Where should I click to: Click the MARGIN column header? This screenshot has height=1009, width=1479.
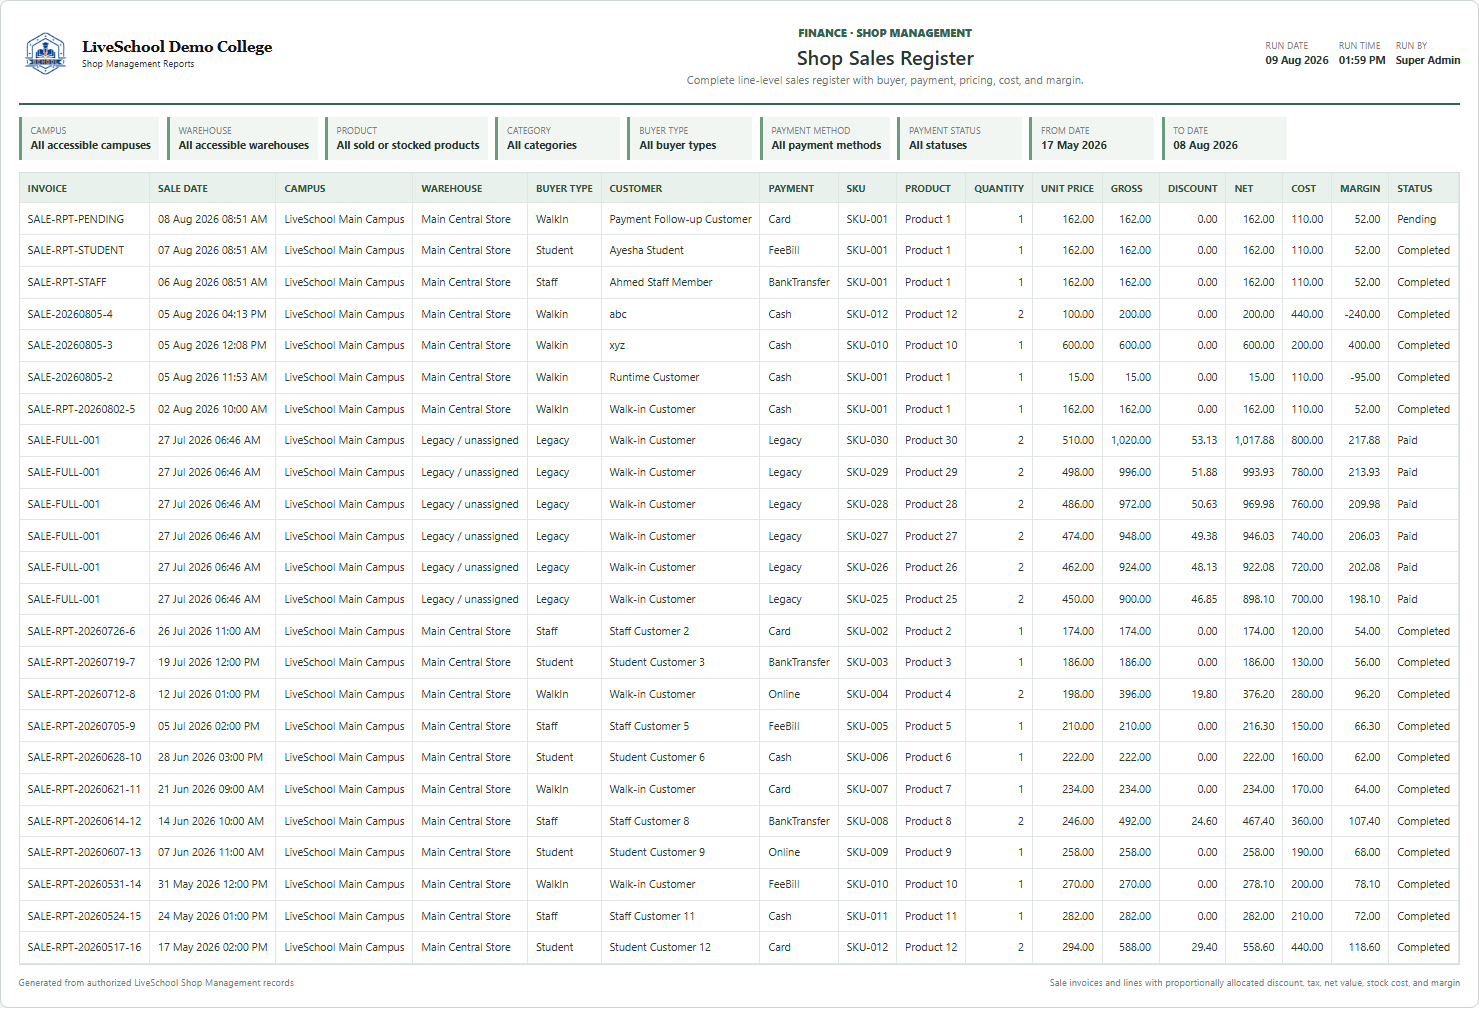(1360, 188)
